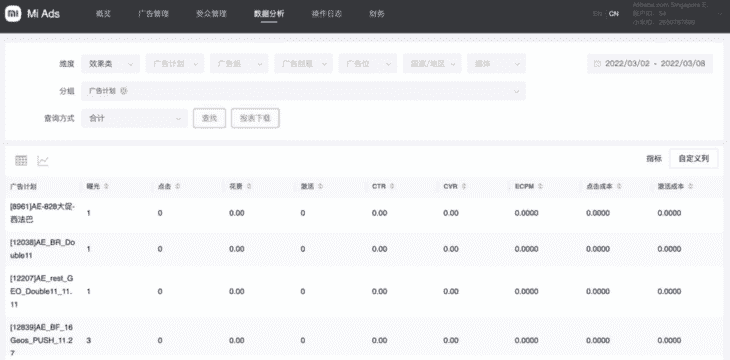Open the 2022/03/02 - 2022/03/08 date picker
Viewport: 730px width, 360px height.
click(x=650, y=64)
